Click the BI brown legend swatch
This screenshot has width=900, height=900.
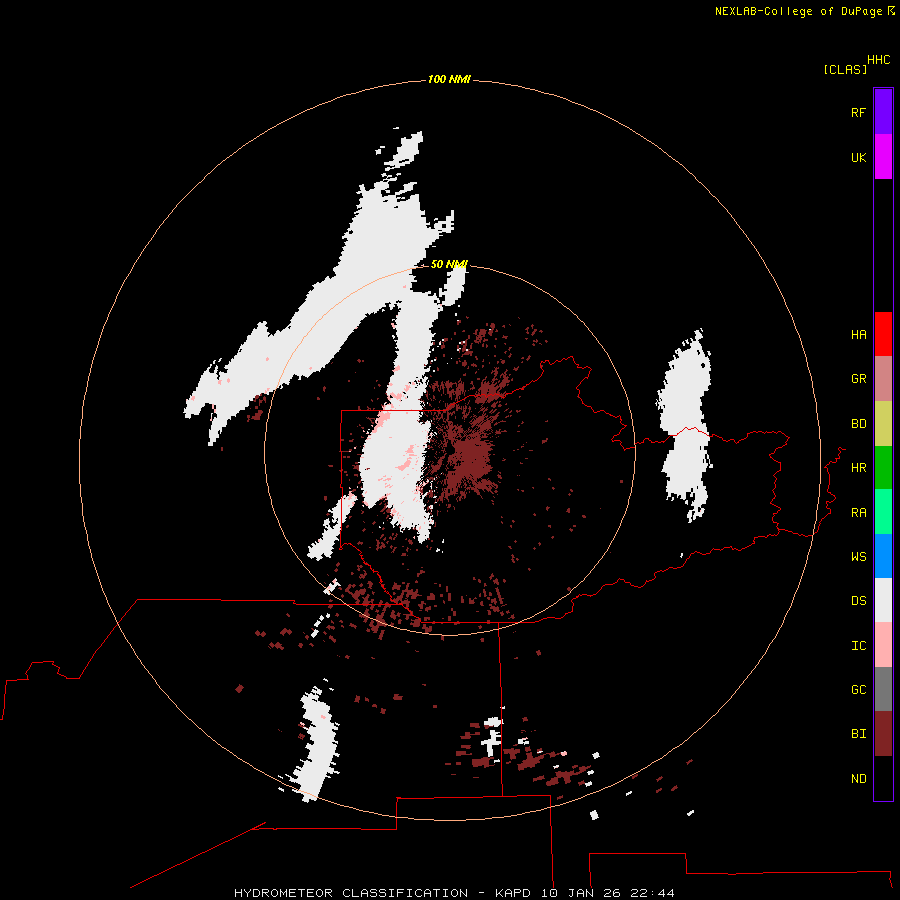[883, 734]
